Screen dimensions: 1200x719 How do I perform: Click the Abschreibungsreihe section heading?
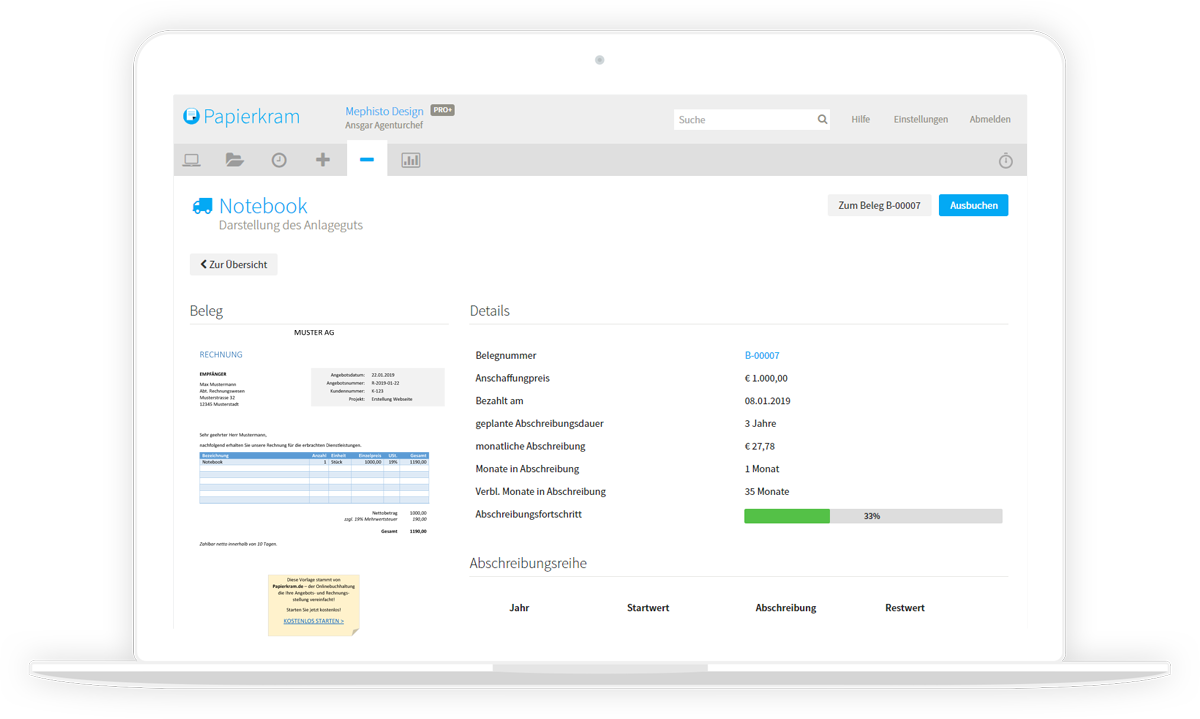(528, 563)
